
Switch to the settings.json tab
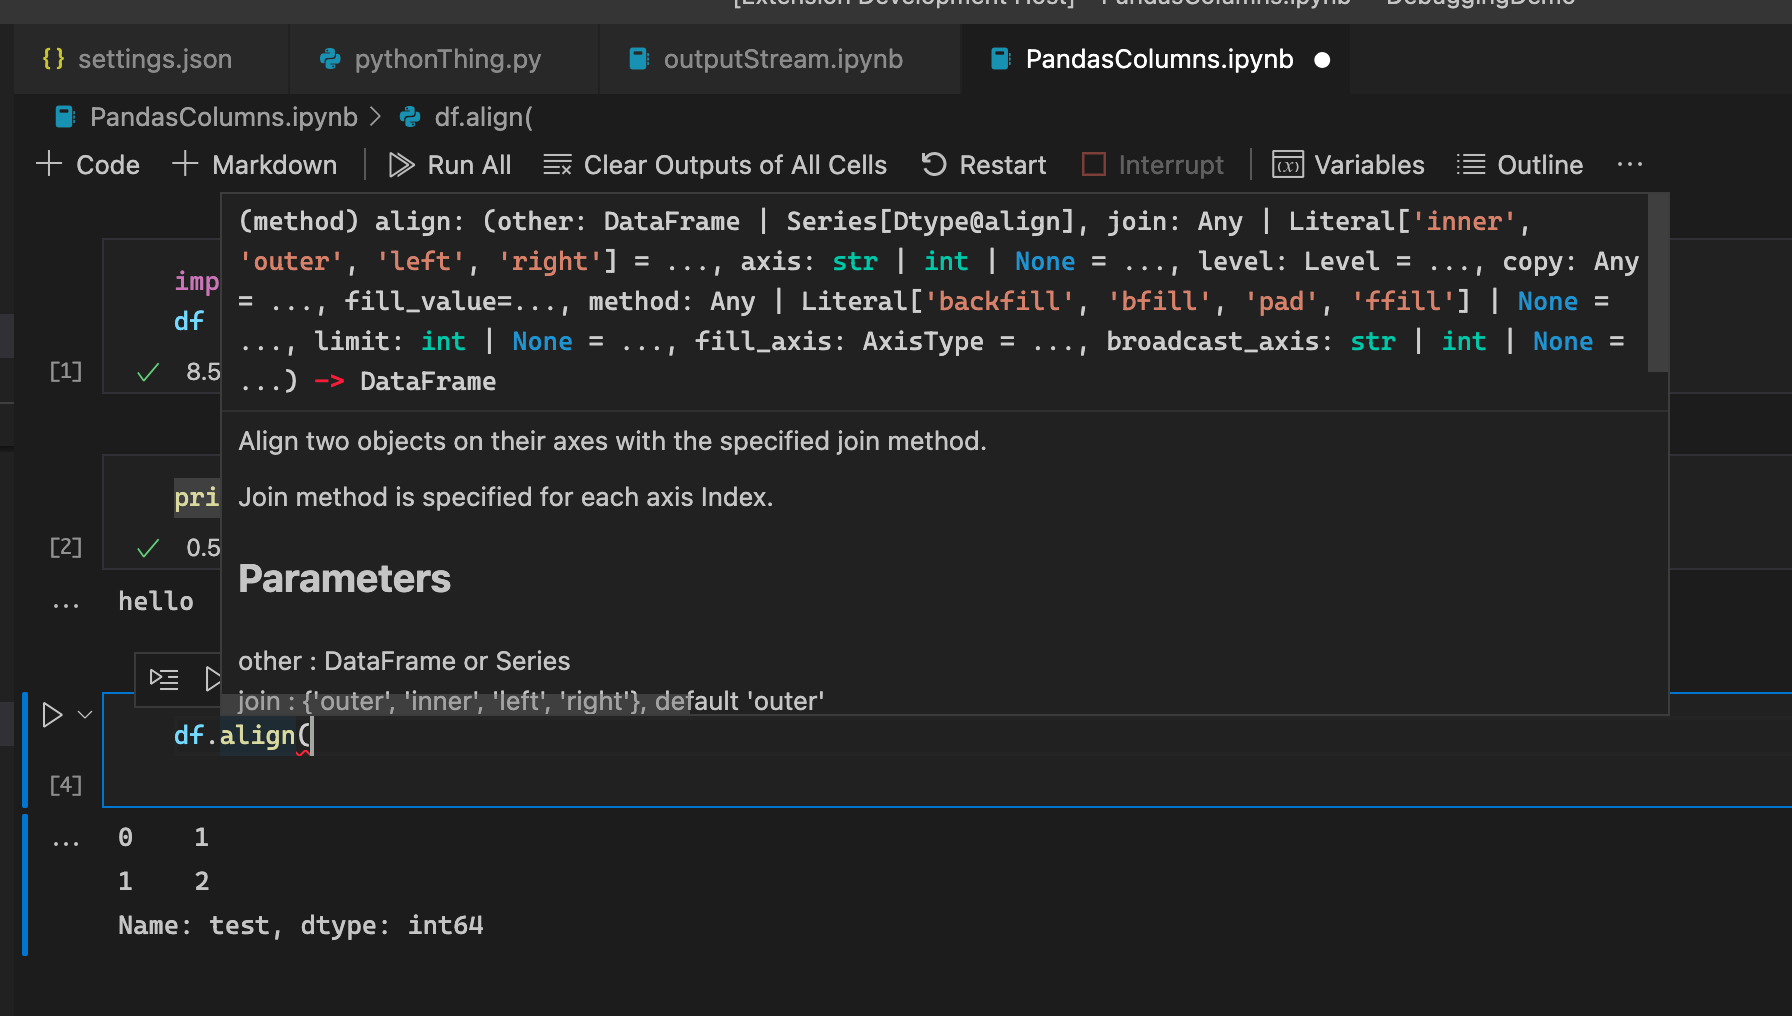pyautogui.click(x=155, y=59)
